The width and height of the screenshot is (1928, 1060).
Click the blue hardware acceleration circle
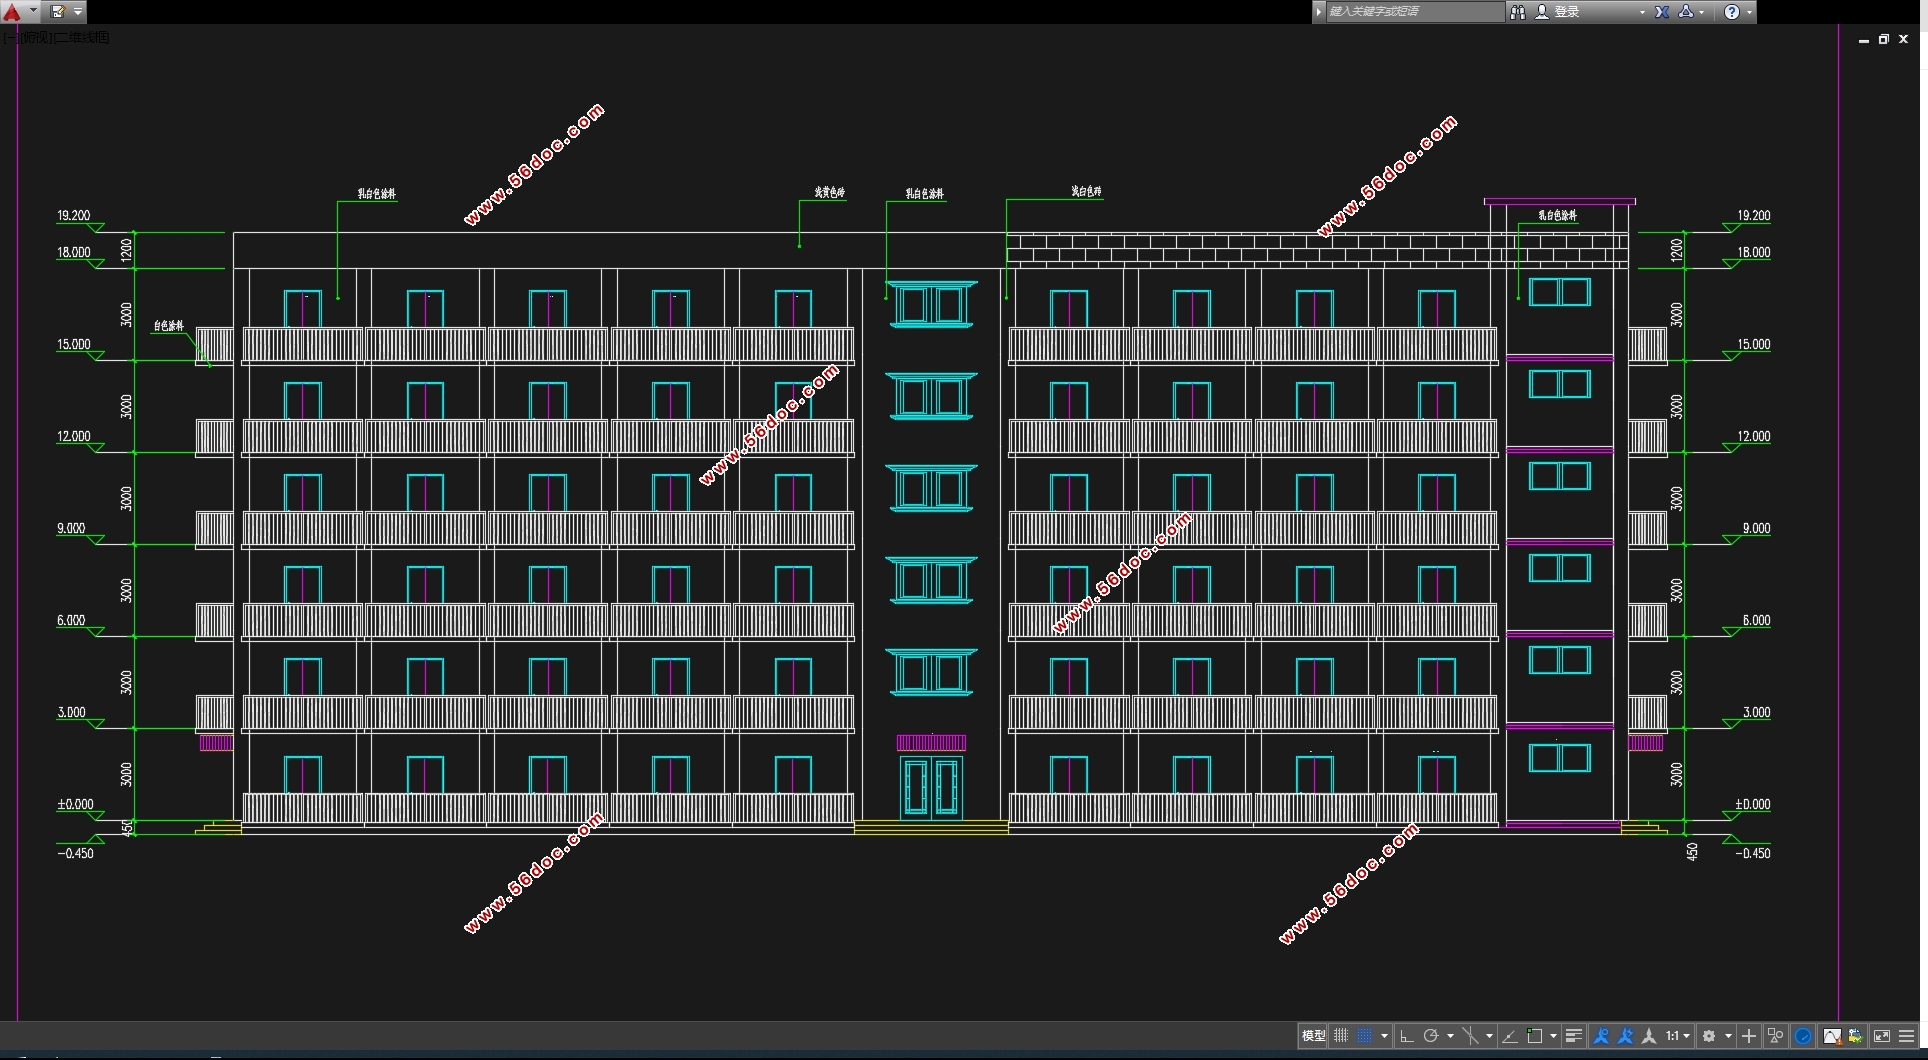coord(1803,1036)
